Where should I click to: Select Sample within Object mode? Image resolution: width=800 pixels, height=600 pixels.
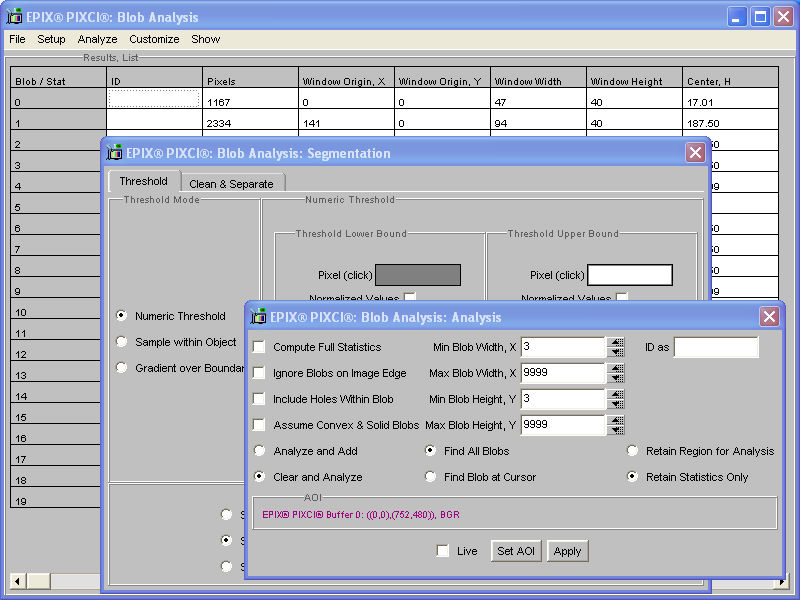pyautogui.click(x=121, y=342)
